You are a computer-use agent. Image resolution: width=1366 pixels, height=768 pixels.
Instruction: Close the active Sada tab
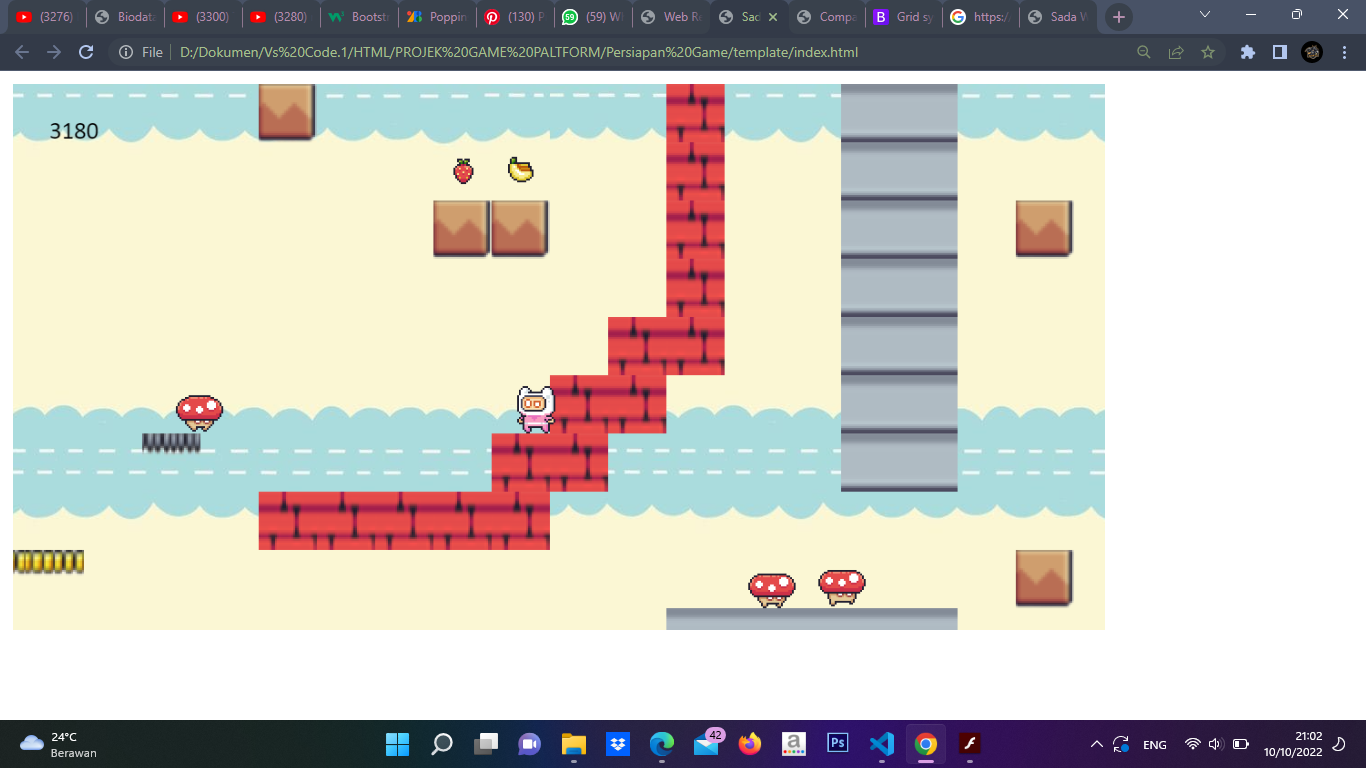click(x=772, y=17)
